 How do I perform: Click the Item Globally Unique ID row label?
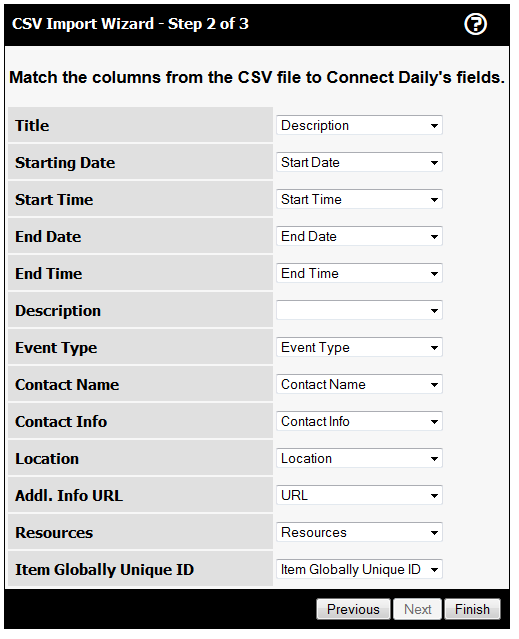[x=104, y=570]
